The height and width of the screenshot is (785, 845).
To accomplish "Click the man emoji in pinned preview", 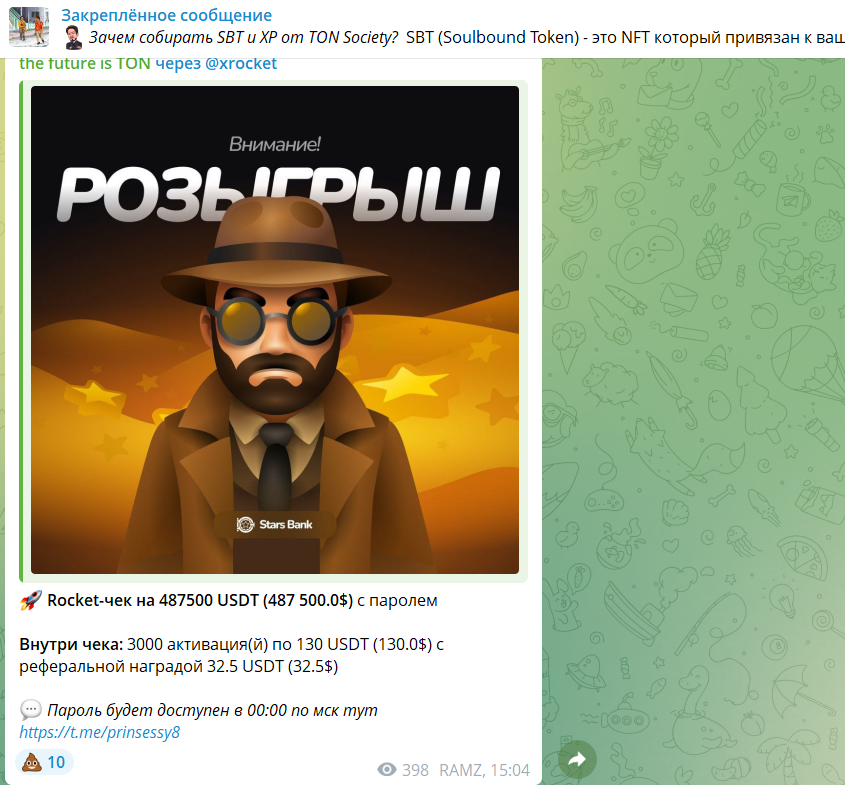I will click(x=73, y=38).
